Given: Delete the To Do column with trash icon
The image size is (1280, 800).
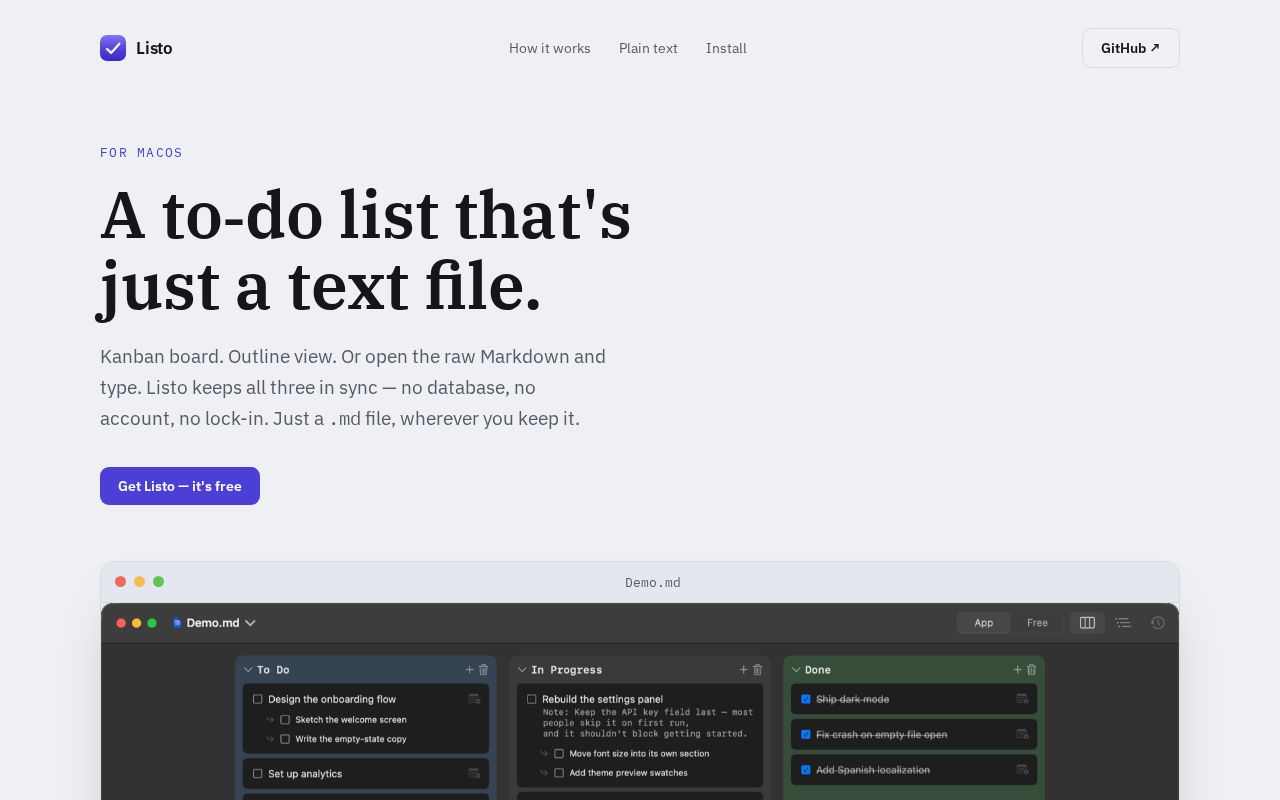Looking at the screenshot, I should (484, 670).
